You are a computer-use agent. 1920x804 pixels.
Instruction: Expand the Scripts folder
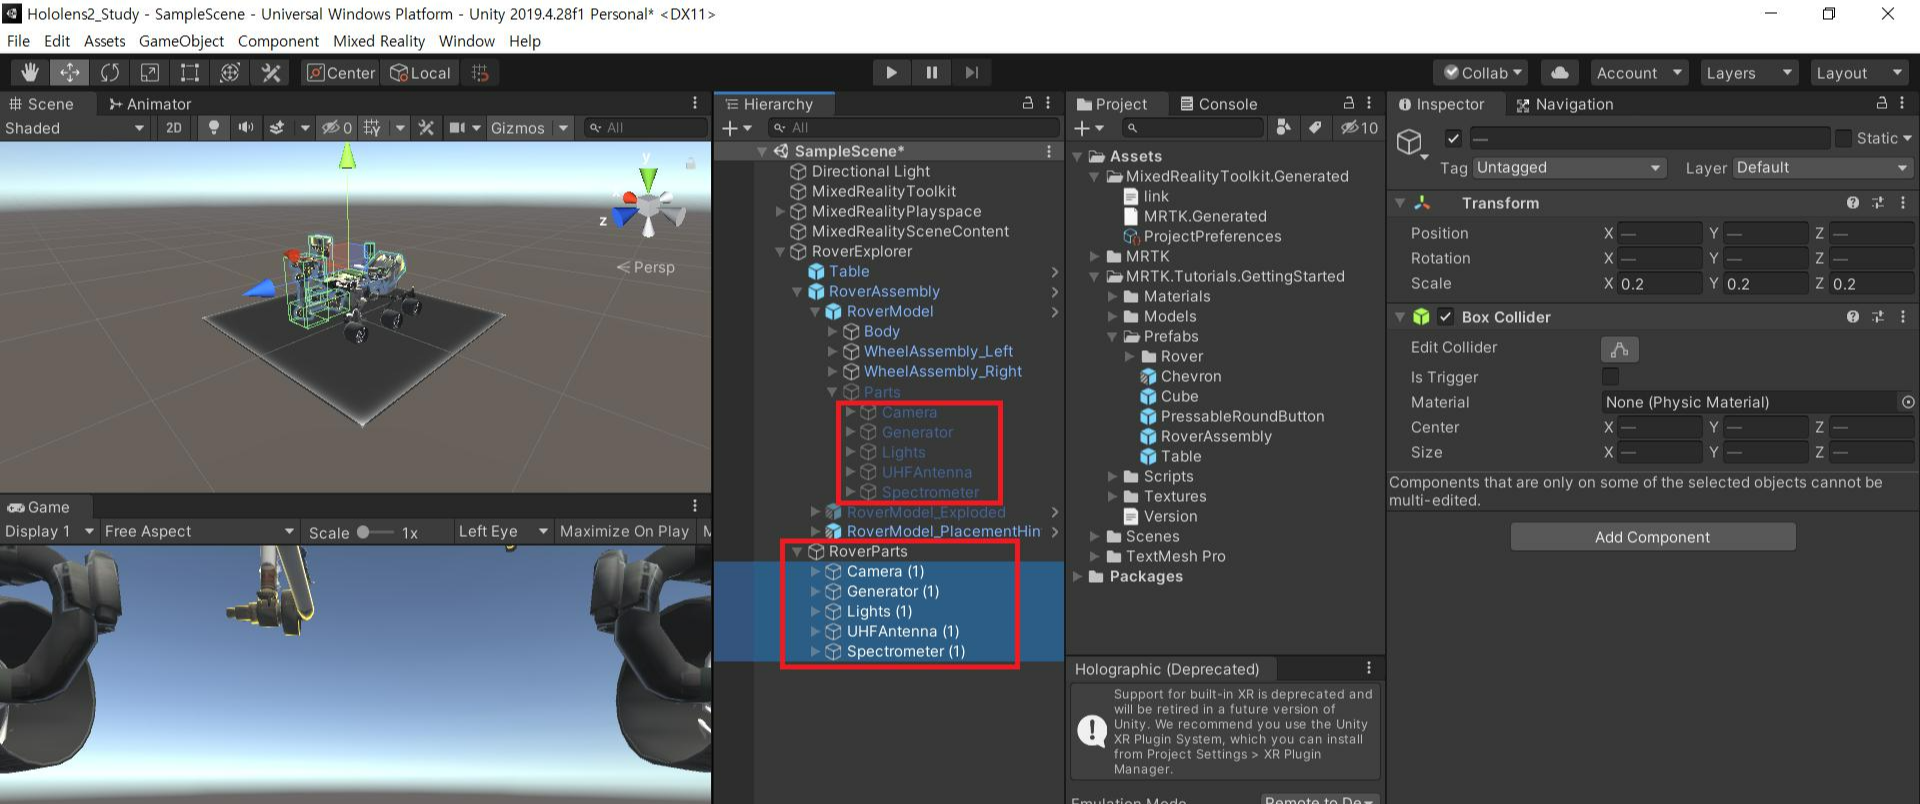(x=1112, y=477)
